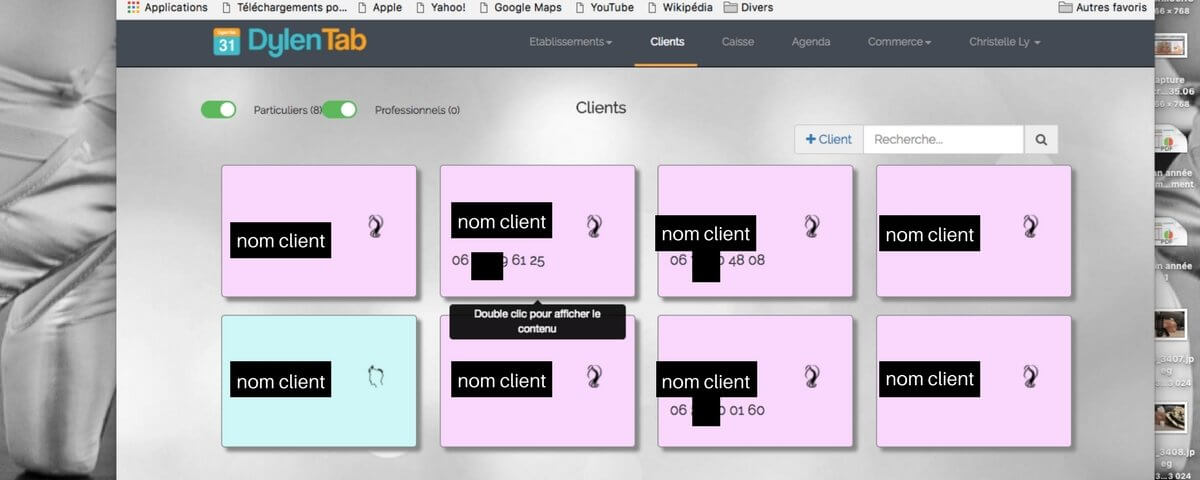Click the search magnifier button
This screenshot has width=1200, height=480.
pos(1040,140)
